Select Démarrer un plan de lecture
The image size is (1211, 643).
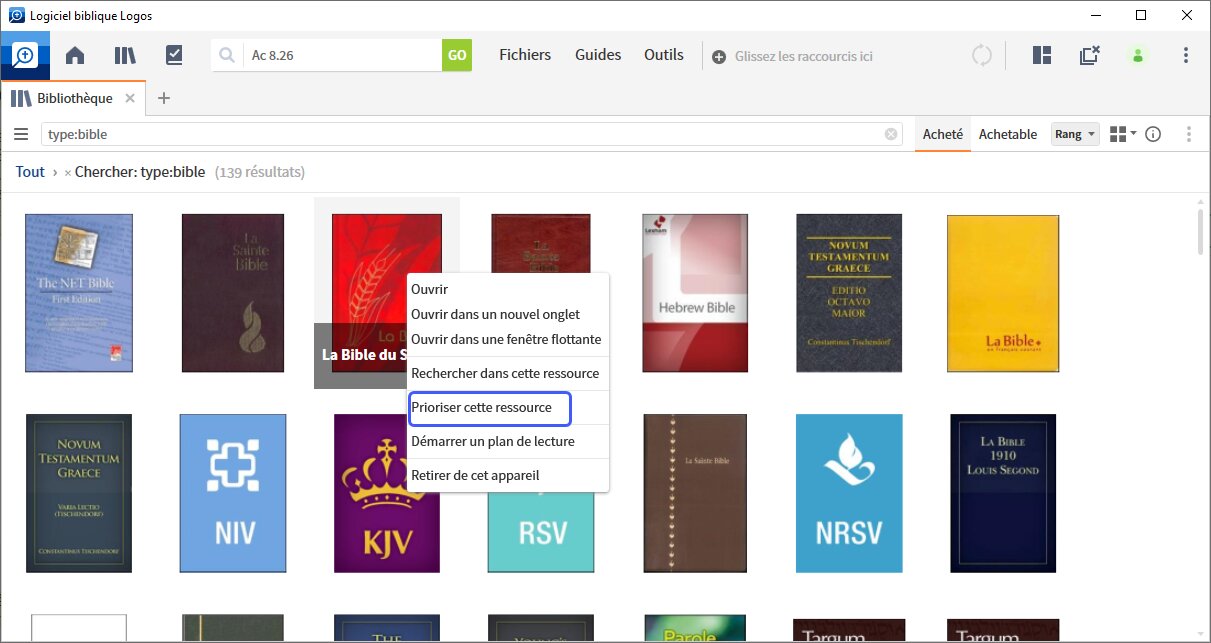508,441
